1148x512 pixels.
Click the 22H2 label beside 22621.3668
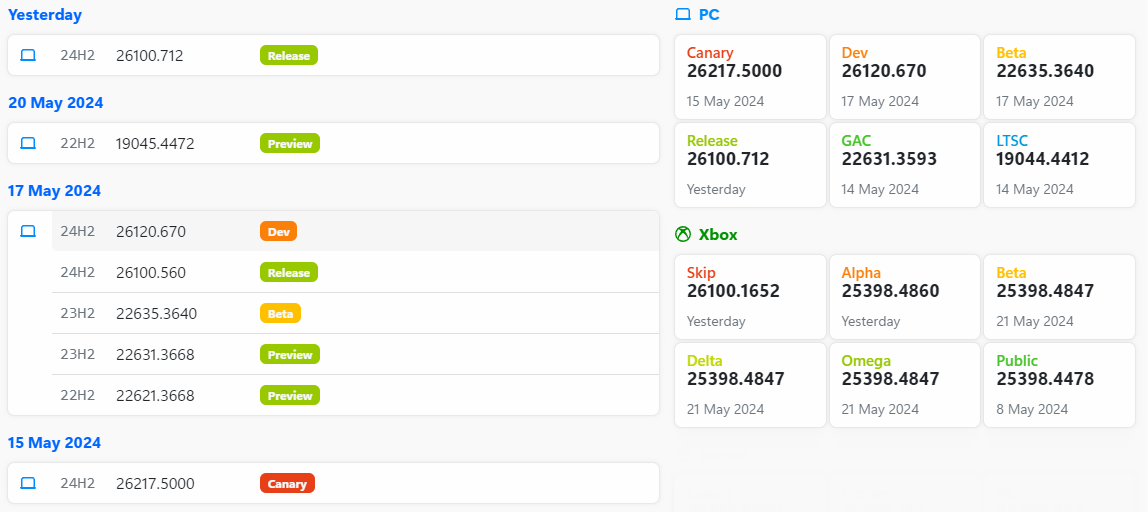click(78, 396)
